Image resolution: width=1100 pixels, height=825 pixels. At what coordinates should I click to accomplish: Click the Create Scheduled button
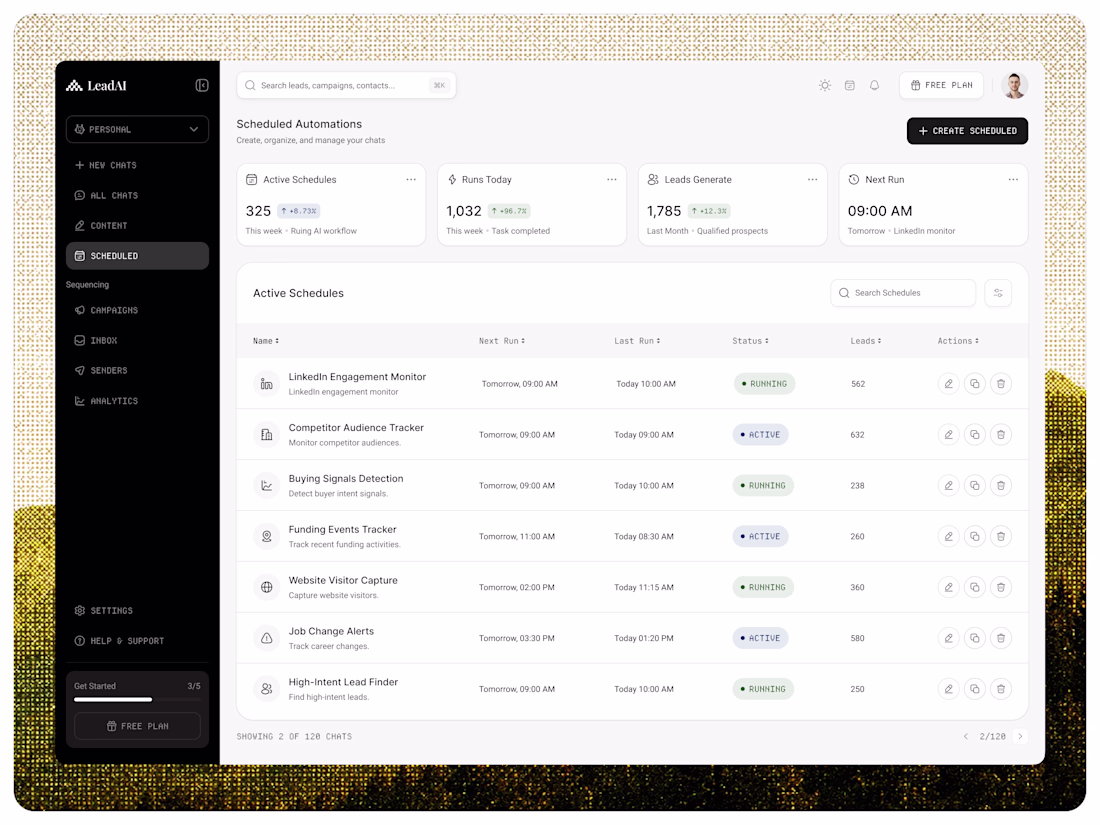point(967,131)
